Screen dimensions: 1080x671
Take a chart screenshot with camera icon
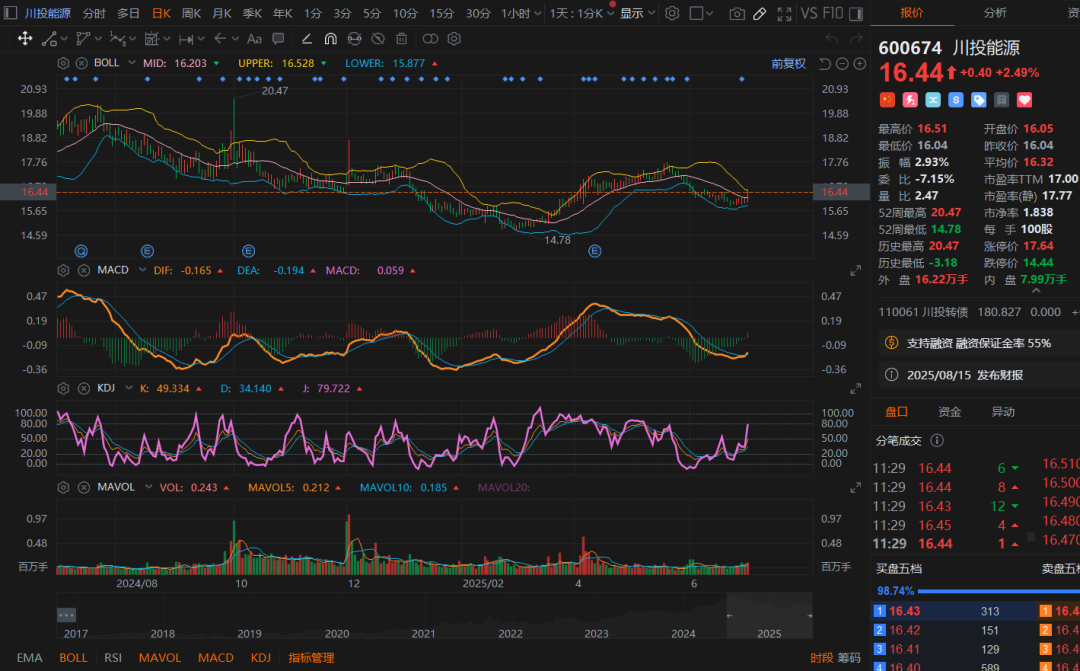click(737, 13)
